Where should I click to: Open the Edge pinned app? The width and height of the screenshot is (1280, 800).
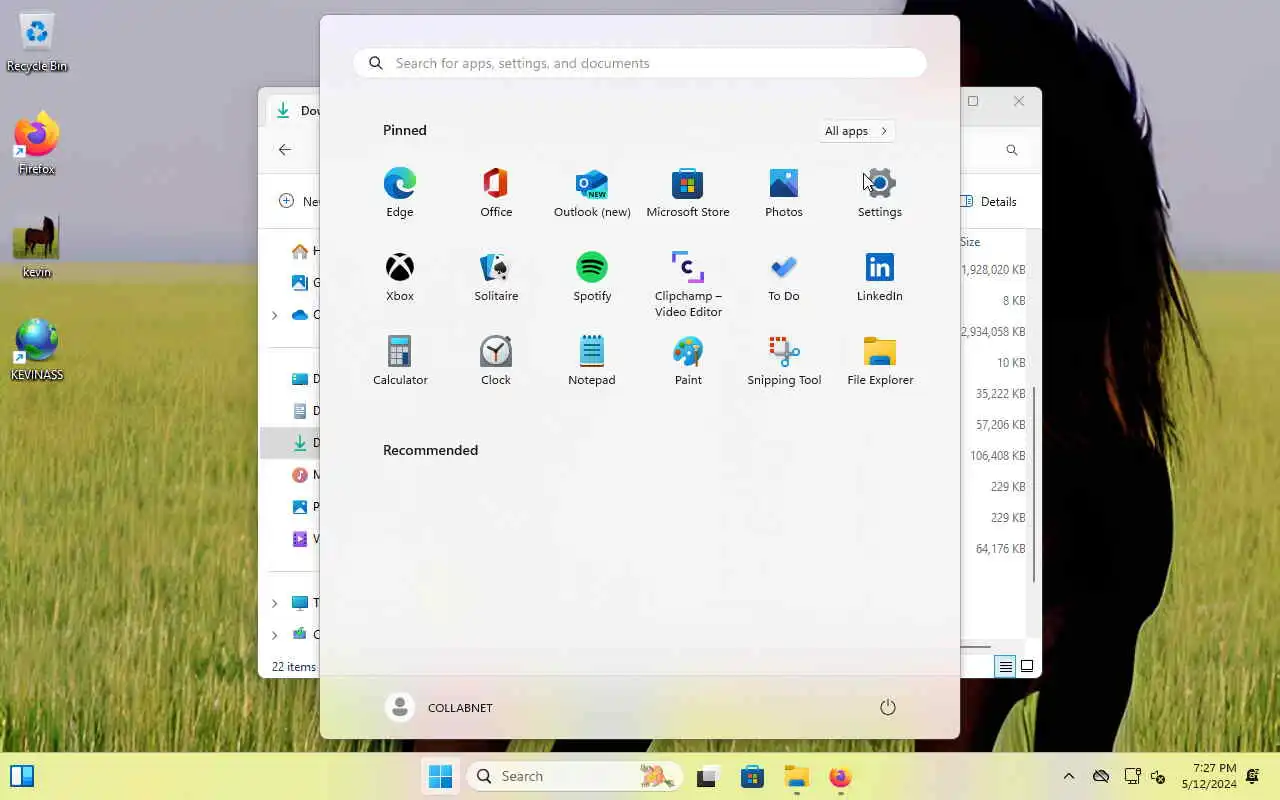(x=400, y=192)
